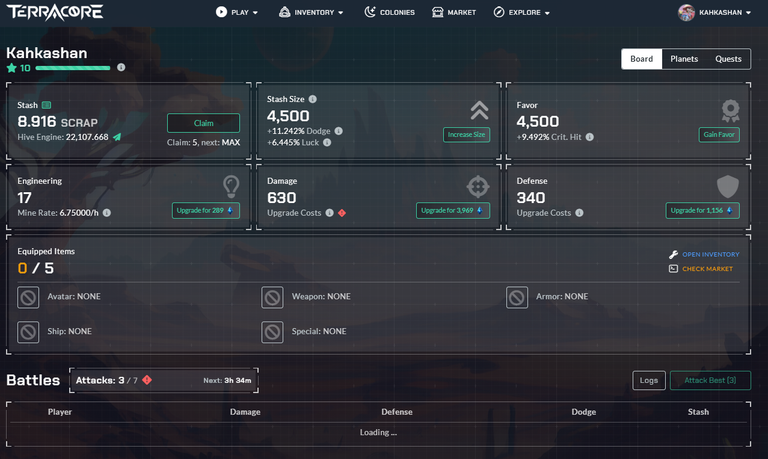Click the Next: 3h 34m timer text

[227, 381]
